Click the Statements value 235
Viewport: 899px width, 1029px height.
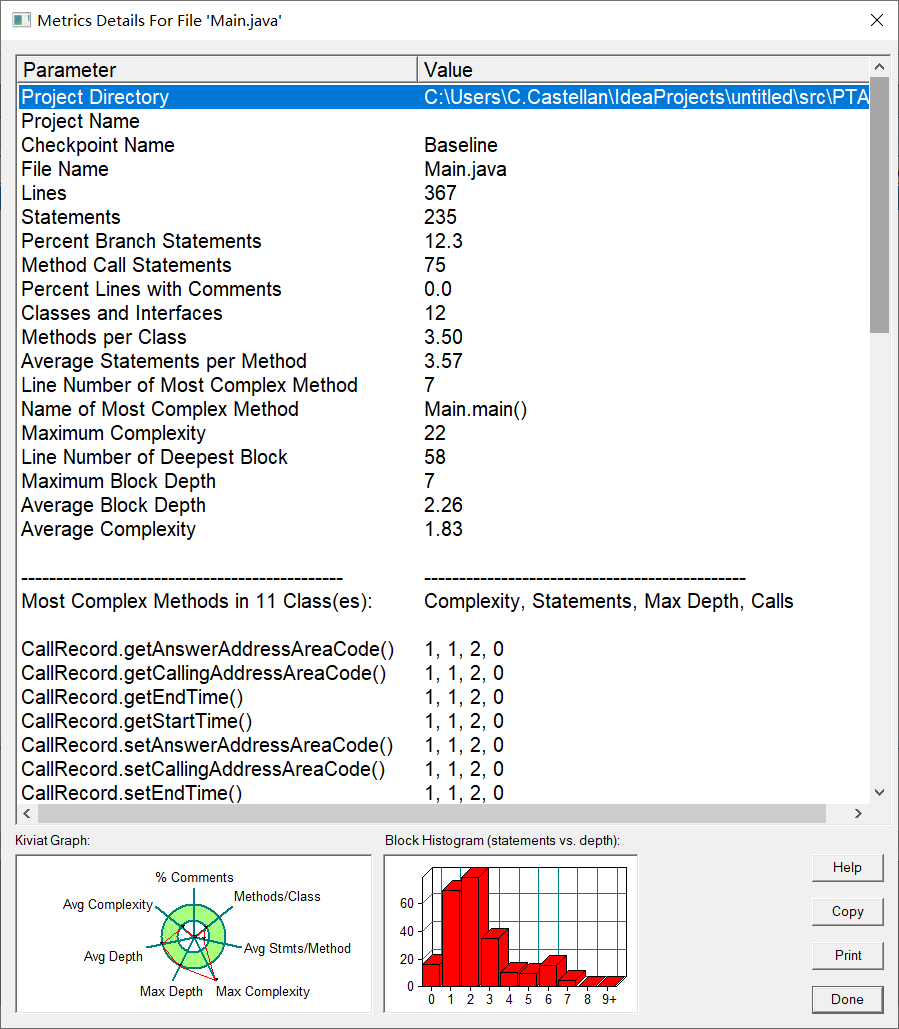(x=440, y=217)
